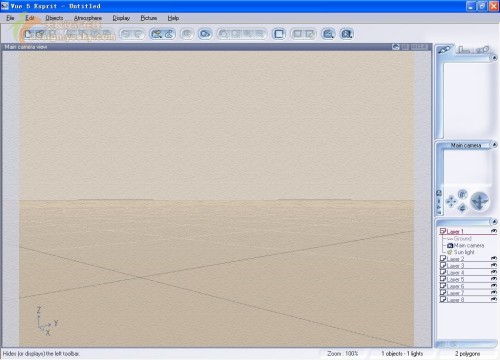500x360 pixels.
Task: Open the Objects menu
Action: (x=54, y=18)
